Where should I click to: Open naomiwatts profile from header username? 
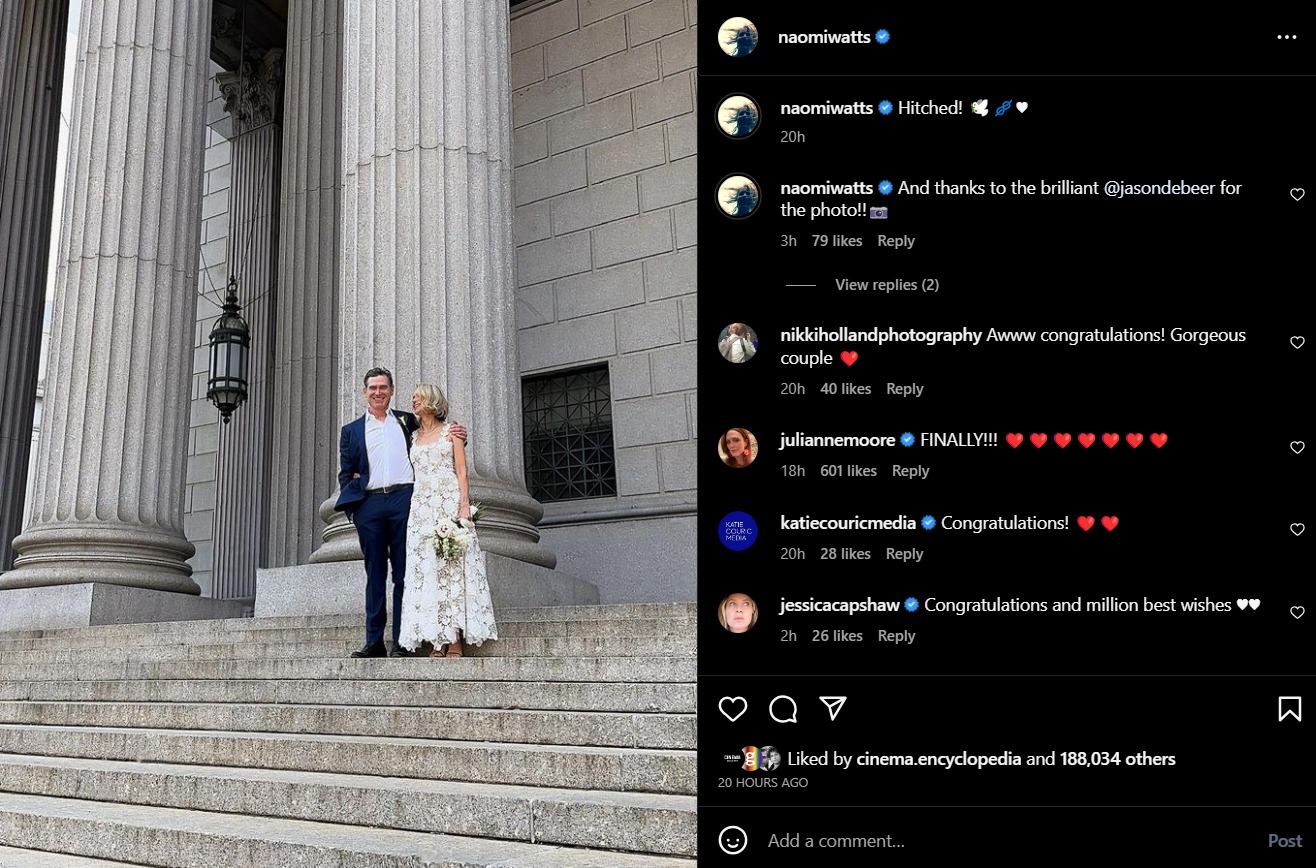[824, 37]
